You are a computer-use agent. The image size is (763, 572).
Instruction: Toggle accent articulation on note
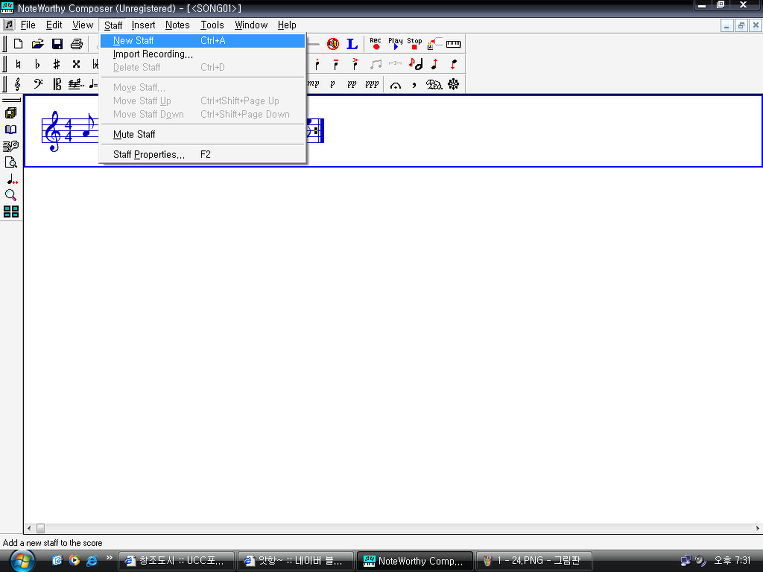point(355,64)
